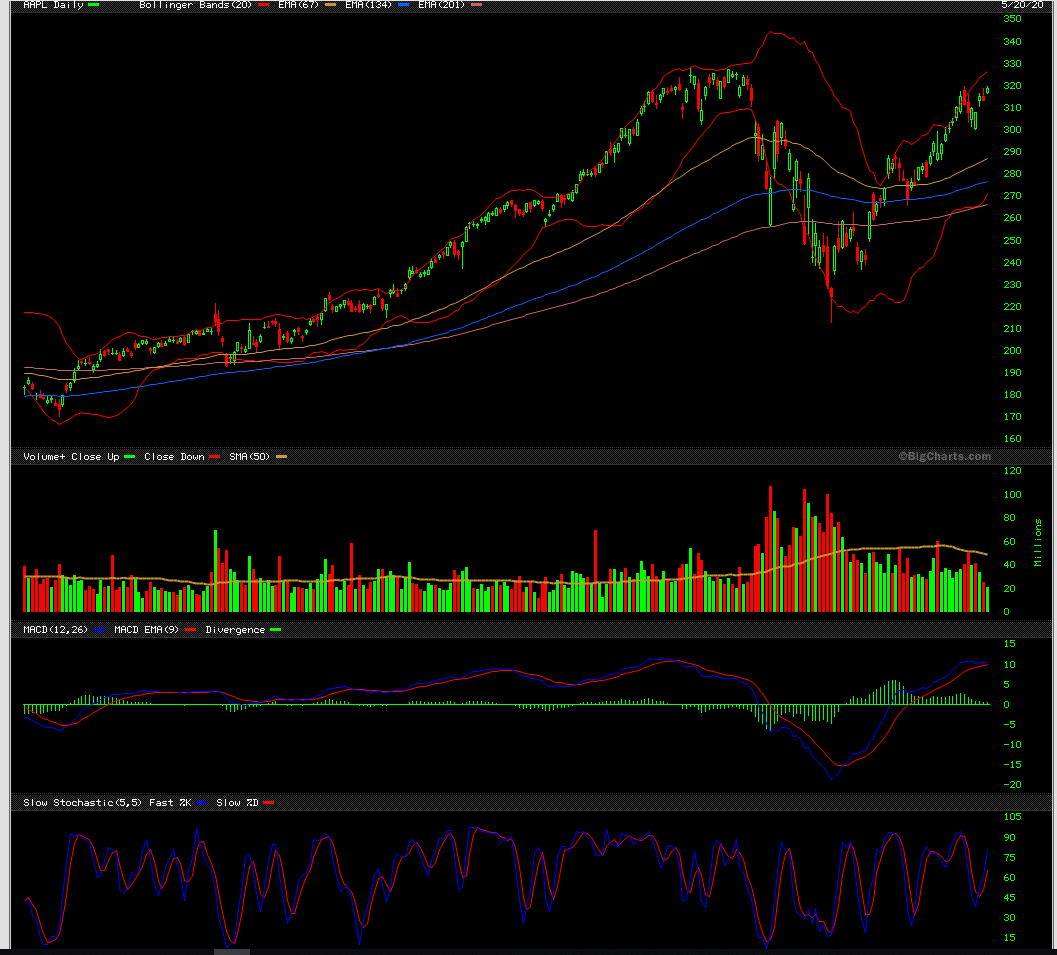This screenshot has width=1057, height=955.
Task: Click the 160 price axis value
Action: click(1012, 439)
